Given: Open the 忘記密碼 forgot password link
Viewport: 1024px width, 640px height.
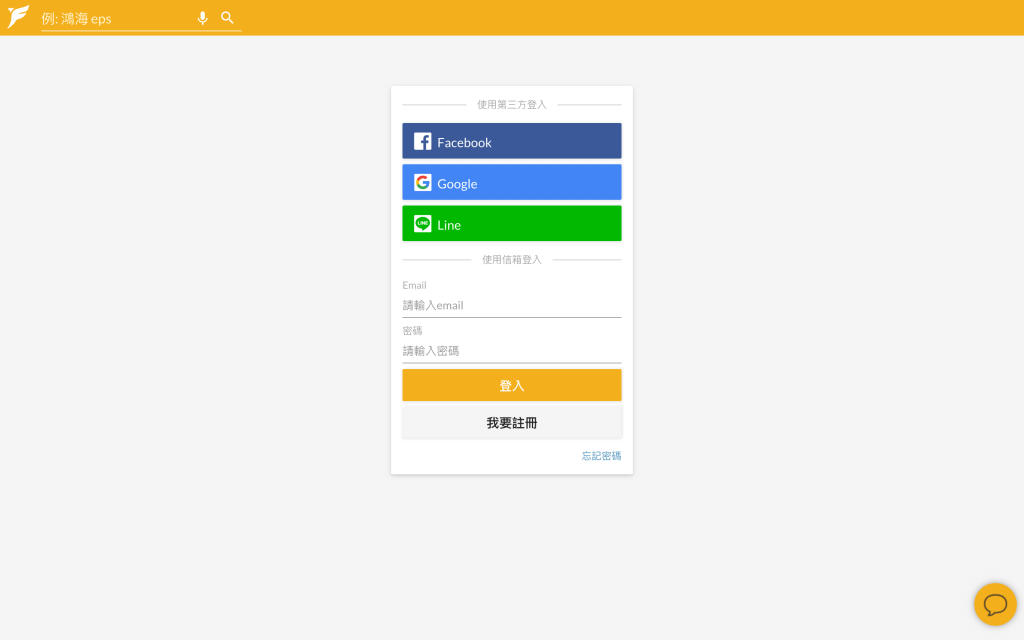Looking at the screenshot, I should tap(601, 456).
